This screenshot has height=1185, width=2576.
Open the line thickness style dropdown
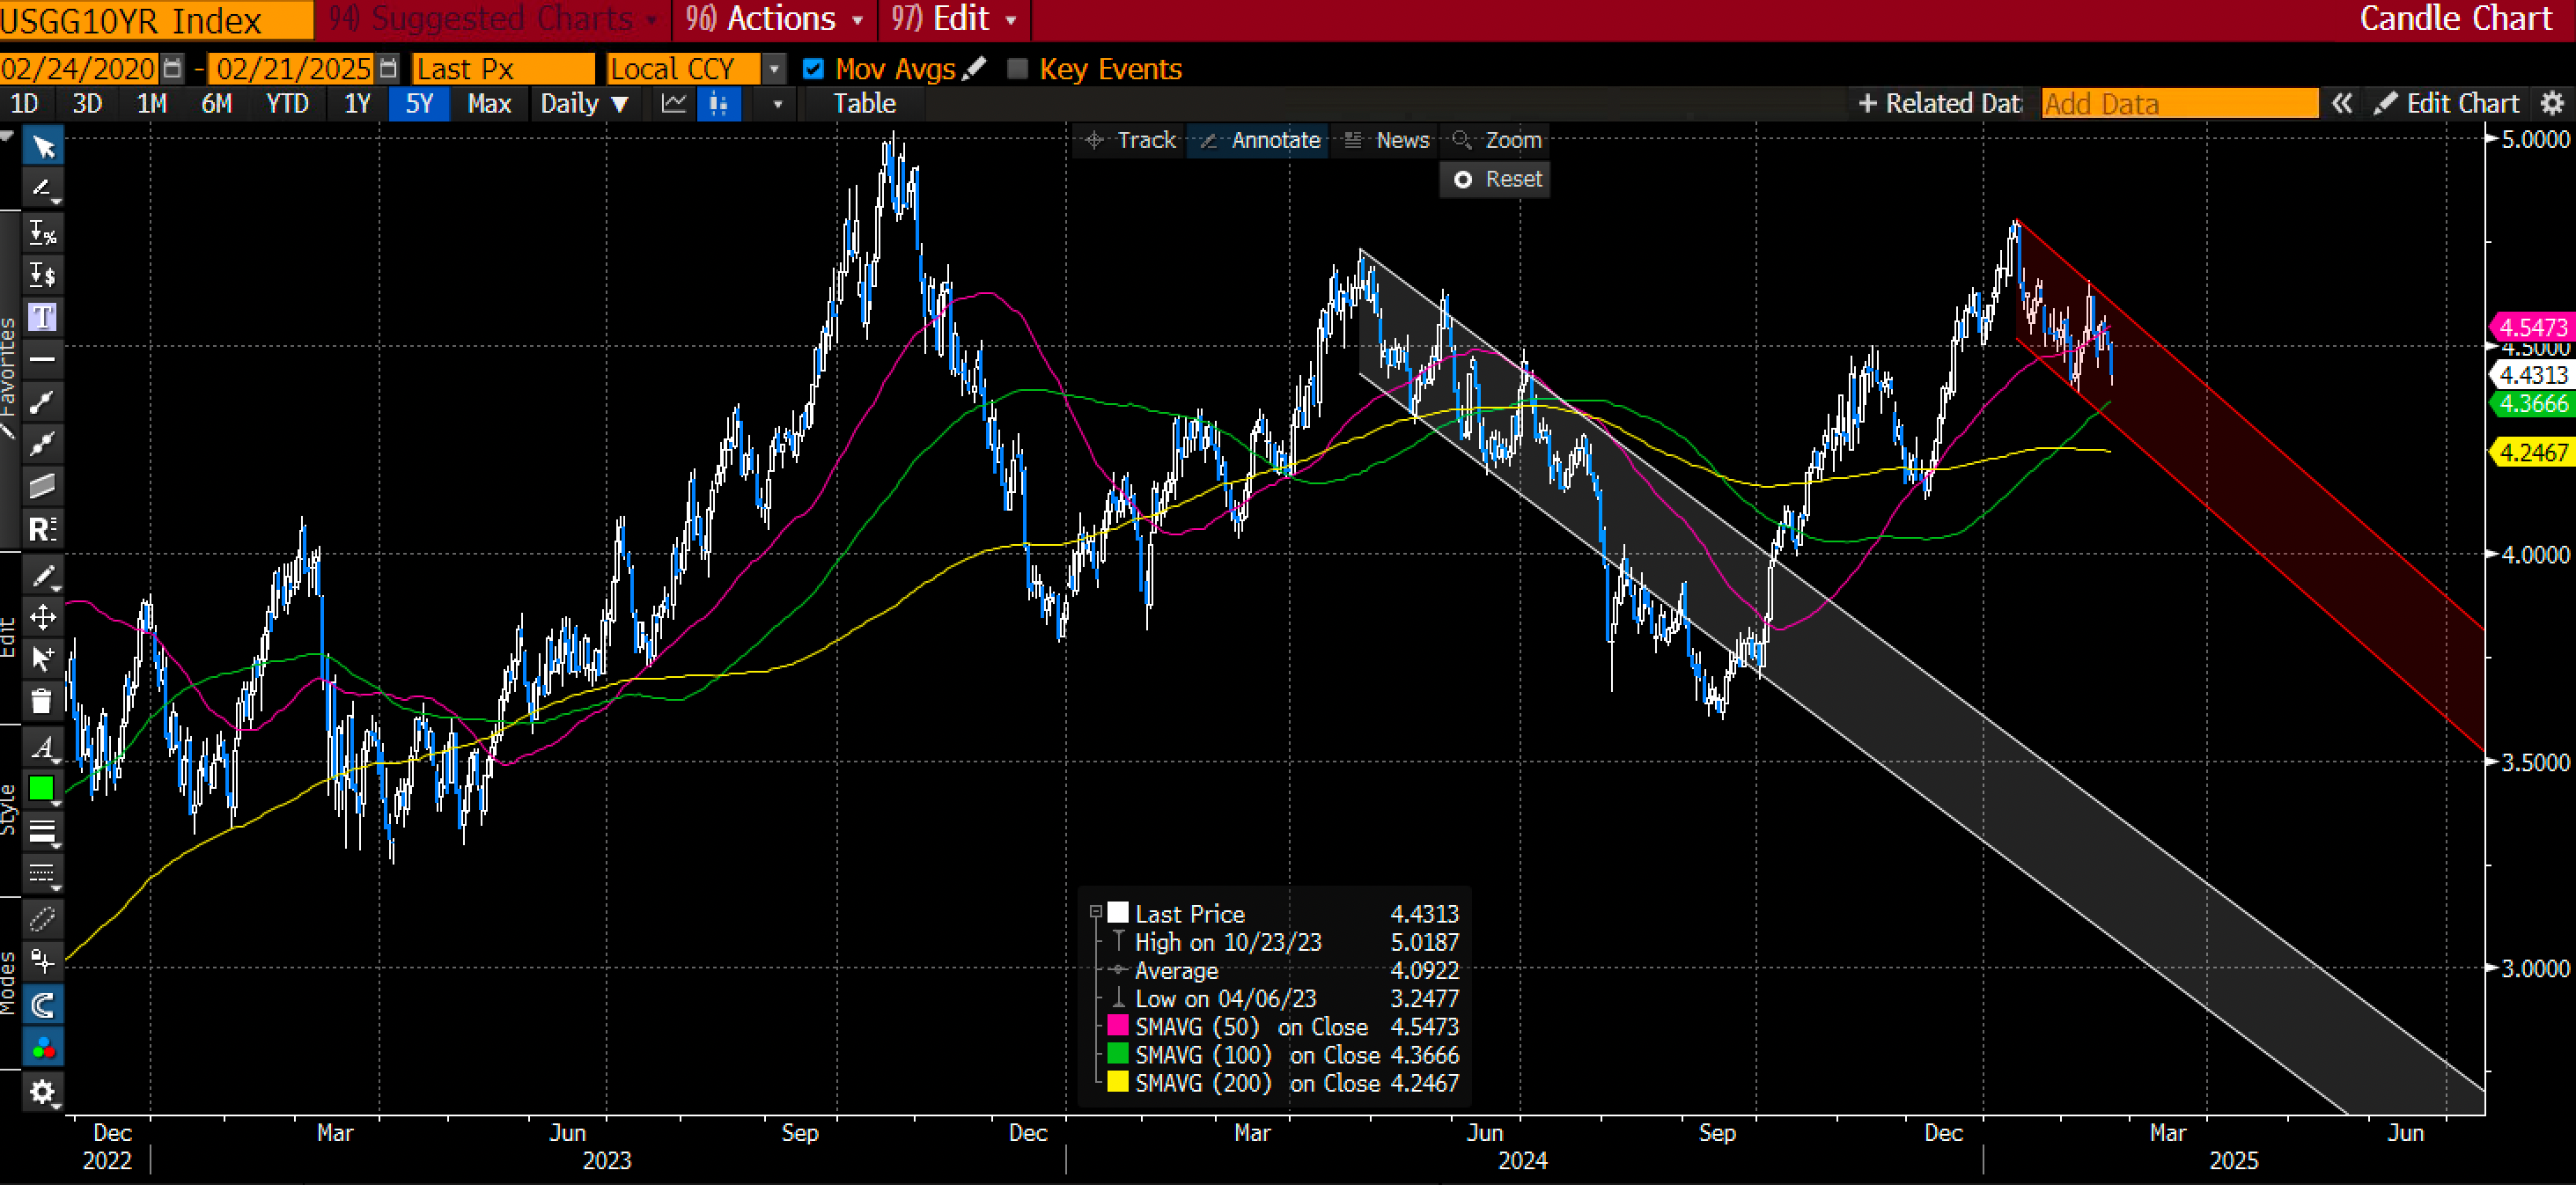click(x=43, y=830)
